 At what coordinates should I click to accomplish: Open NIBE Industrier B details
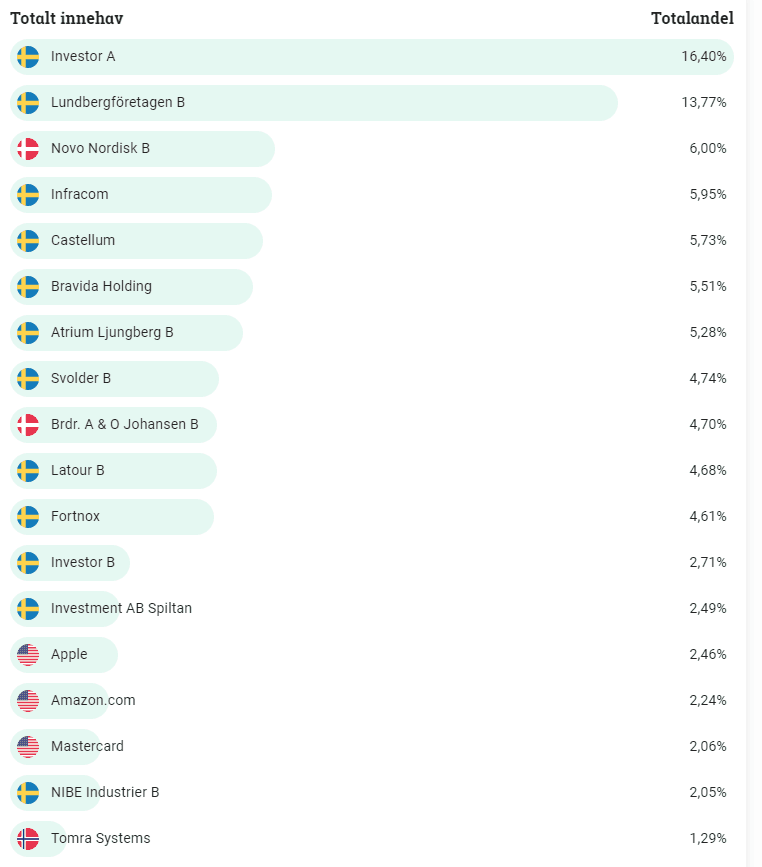(105, 792)
